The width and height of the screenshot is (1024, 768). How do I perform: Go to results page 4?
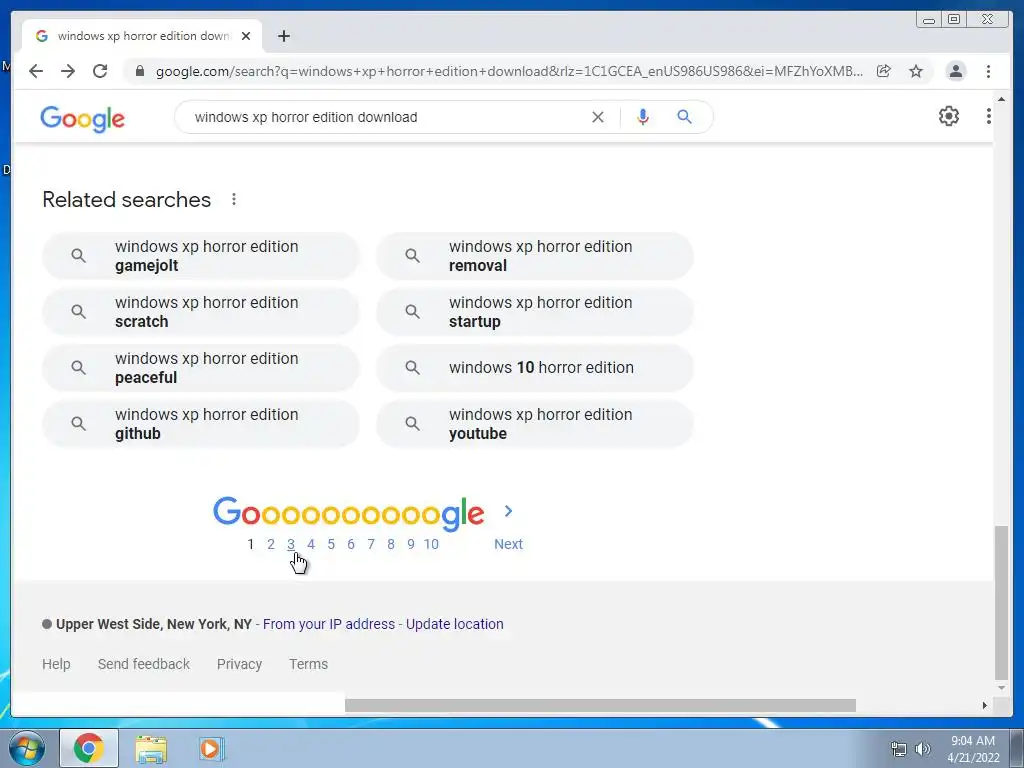tap(311, 544)
